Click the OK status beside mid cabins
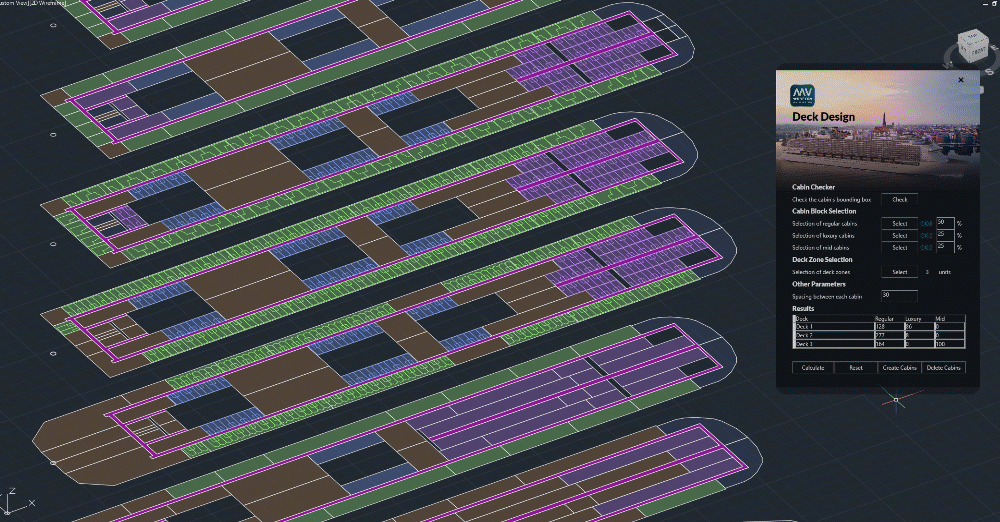Image resolution: width=1000 pixels, height=522 pixels. (926, 248)
